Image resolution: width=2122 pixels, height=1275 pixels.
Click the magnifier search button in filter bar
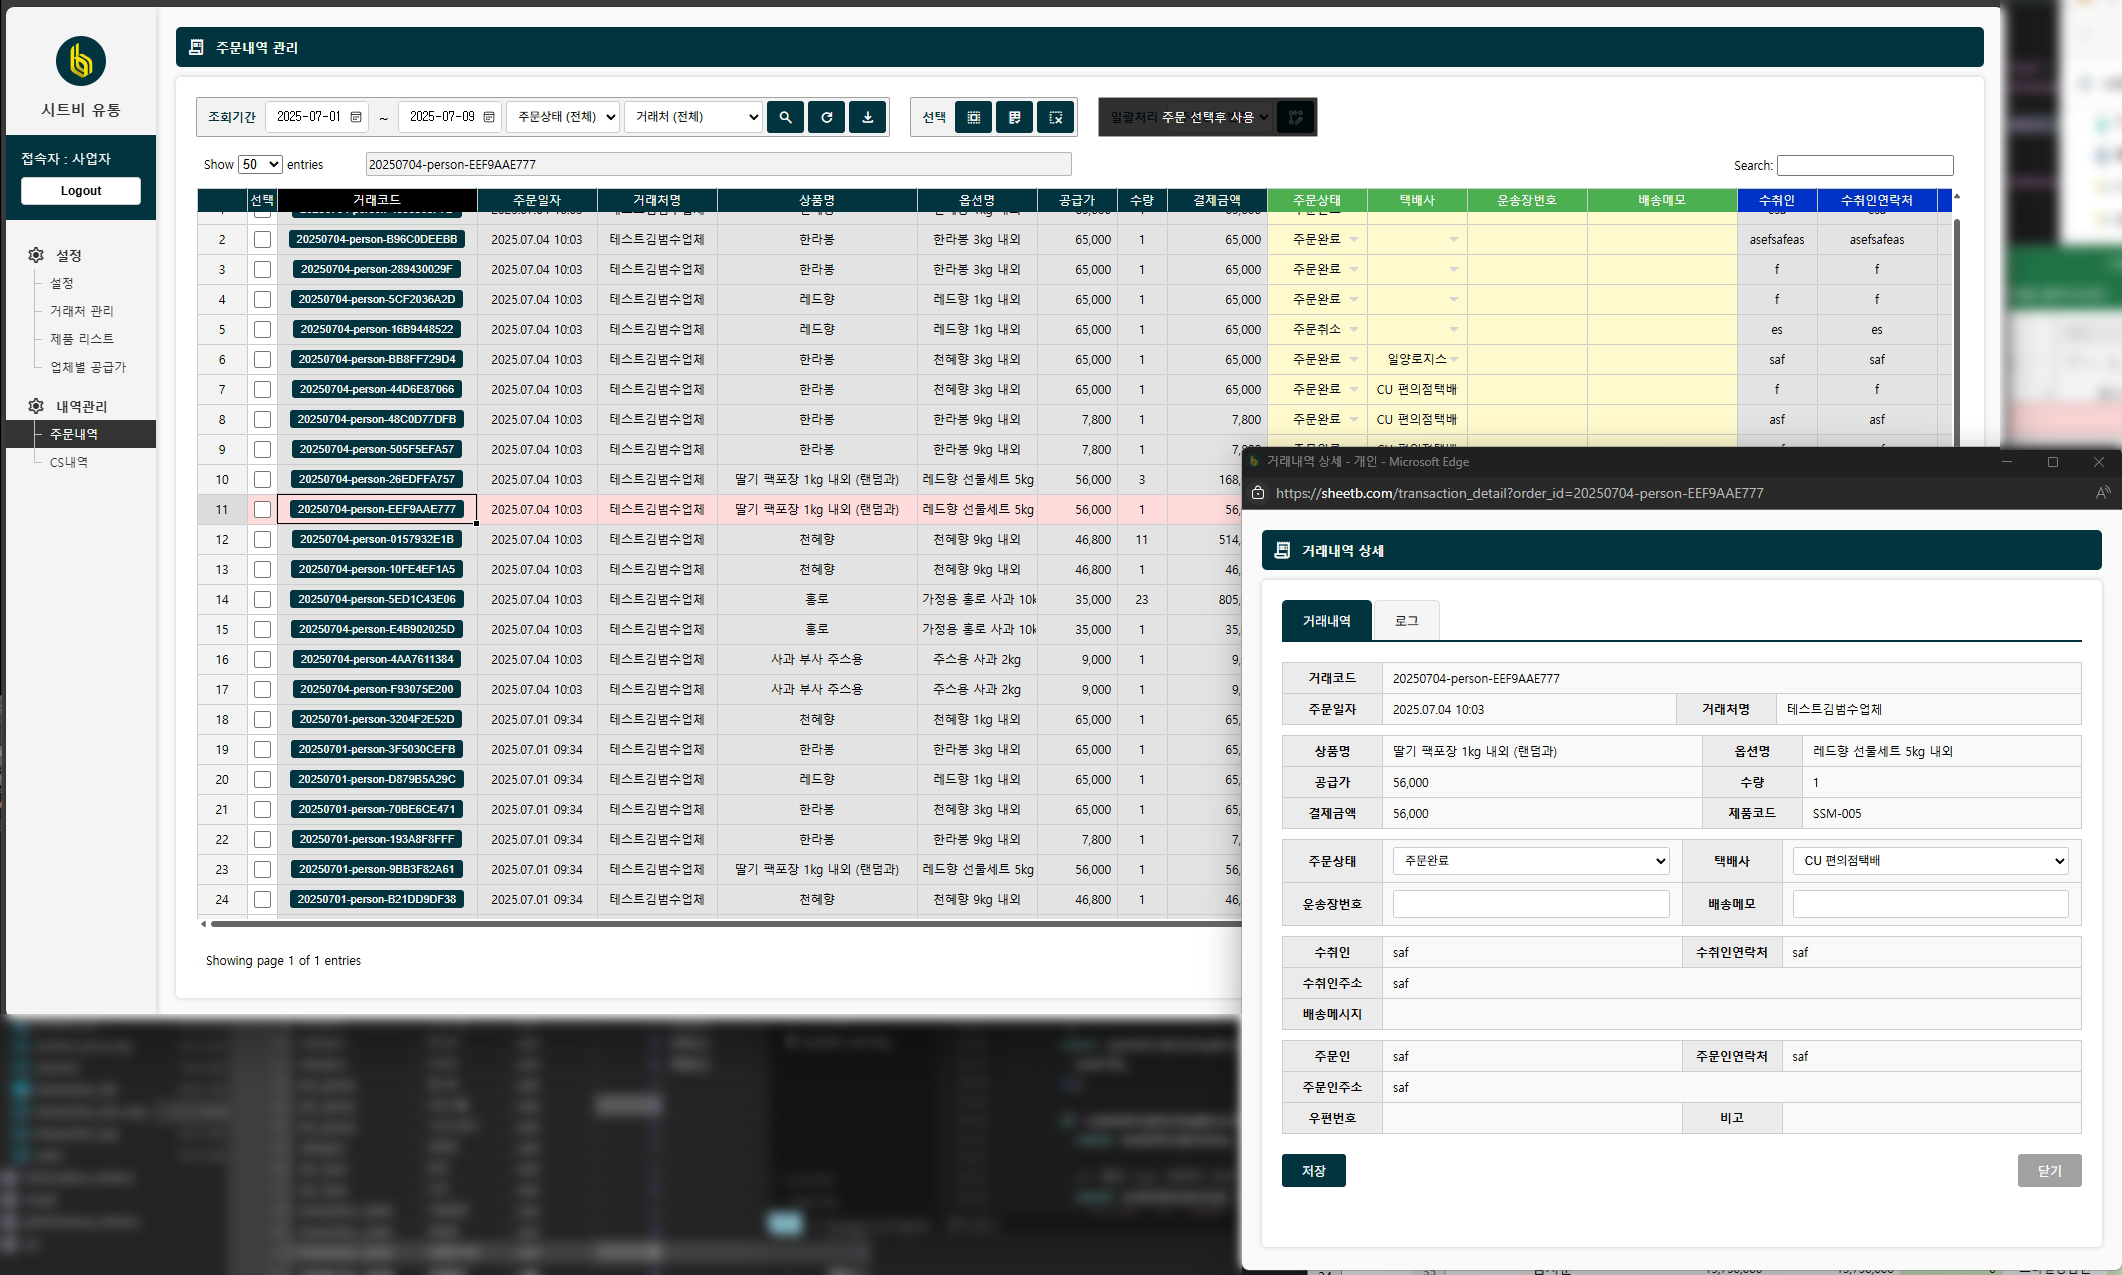point(785,117)
